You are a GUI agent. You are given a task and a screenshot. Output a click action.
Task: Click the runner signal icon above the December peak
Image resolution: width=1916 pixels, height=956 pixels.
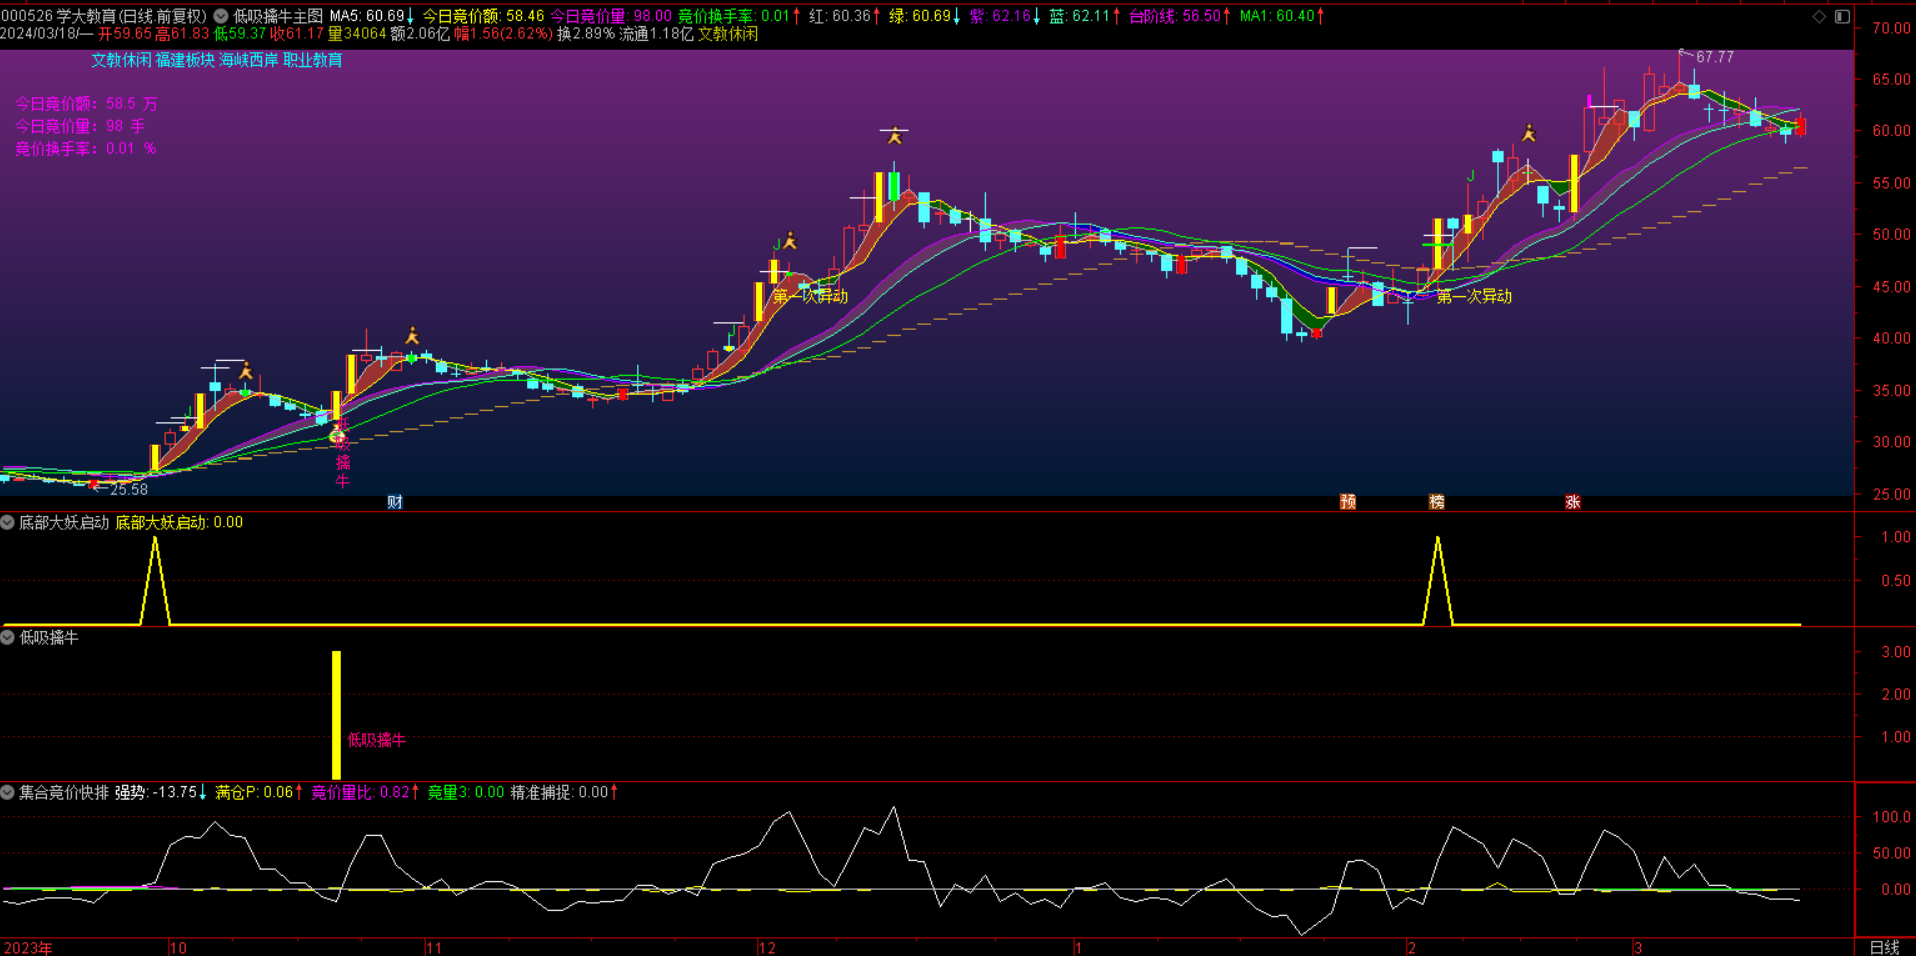[x=895, y=135]
